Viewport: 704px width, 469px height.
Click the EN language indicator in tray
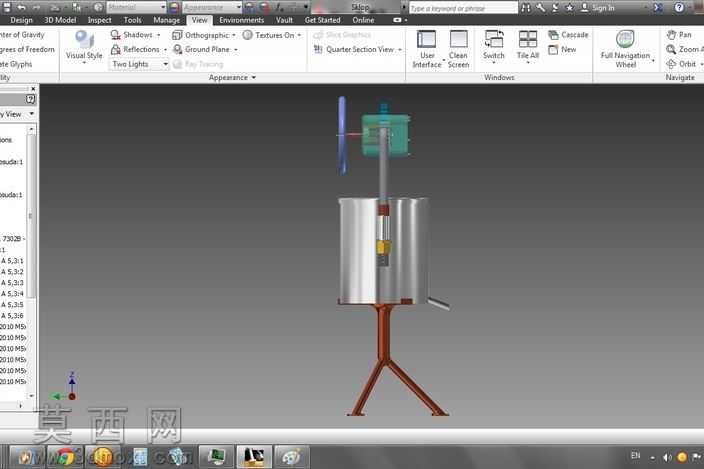tap(635, 456)
